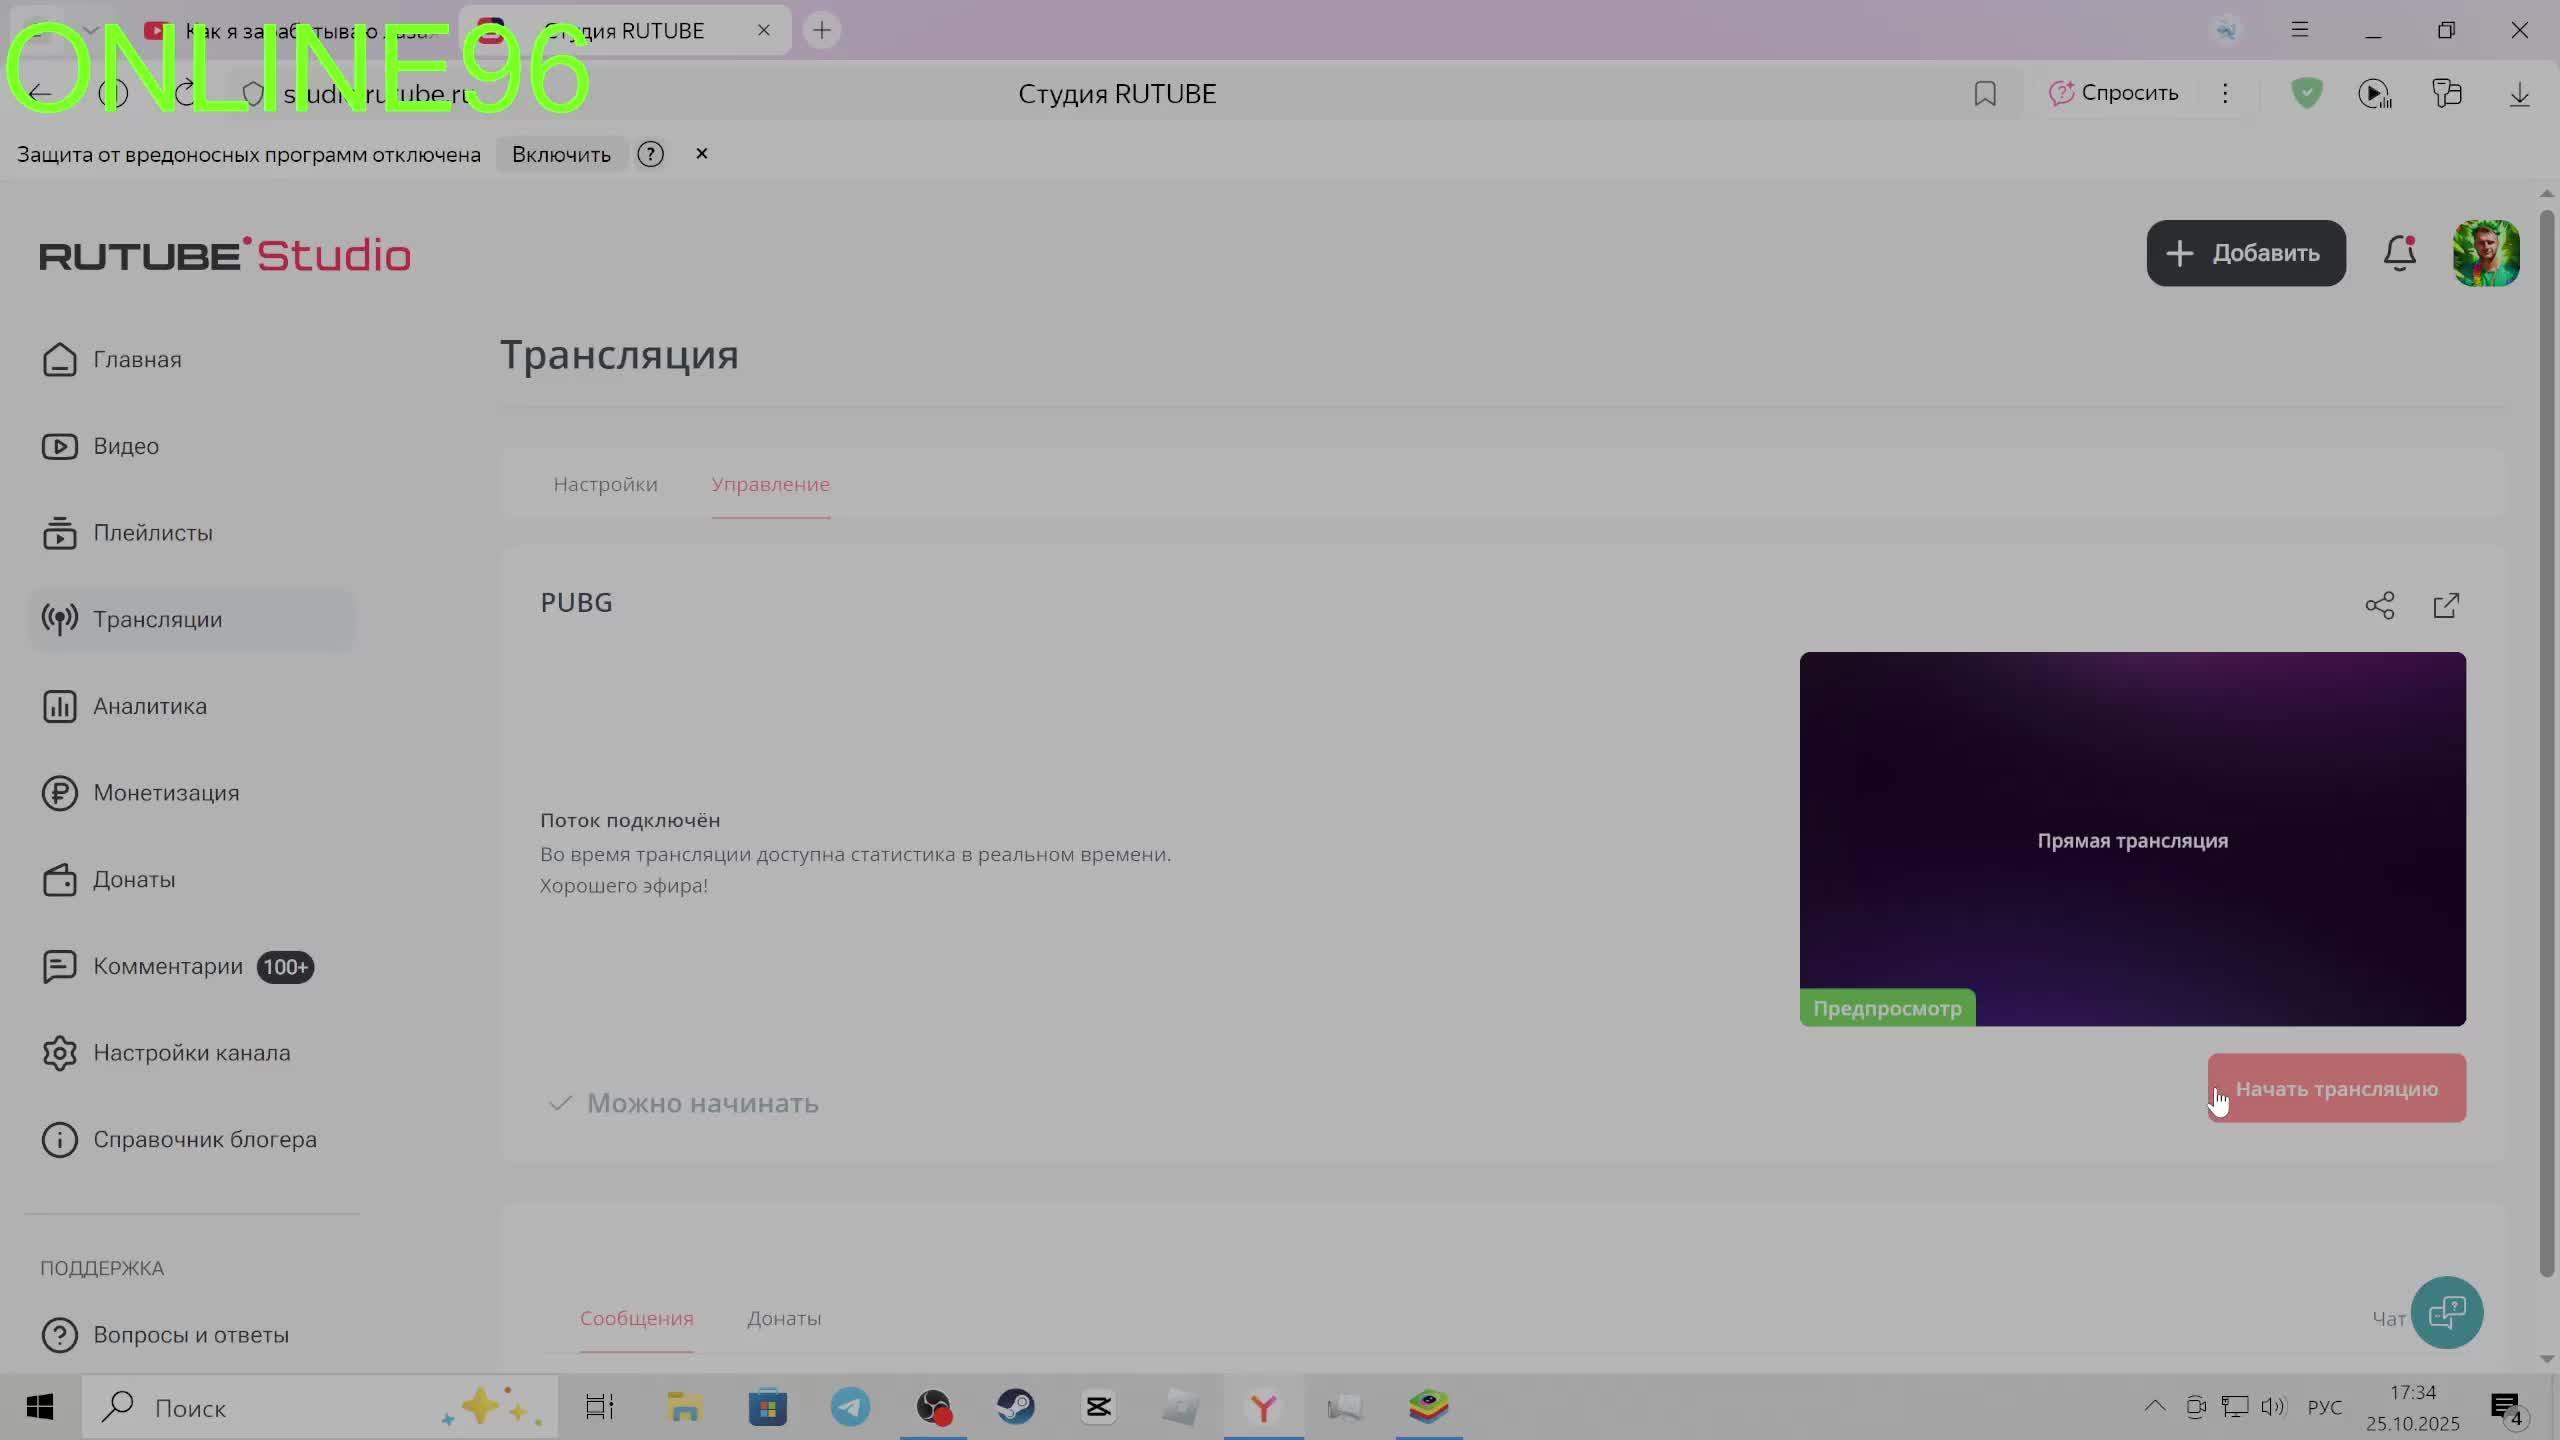The height and width of the screenshot is (1440, 2560).
Task: Click the Прямая трансляция preview thumbnail
Action: pyautogui.click(x=2132, y=838)
